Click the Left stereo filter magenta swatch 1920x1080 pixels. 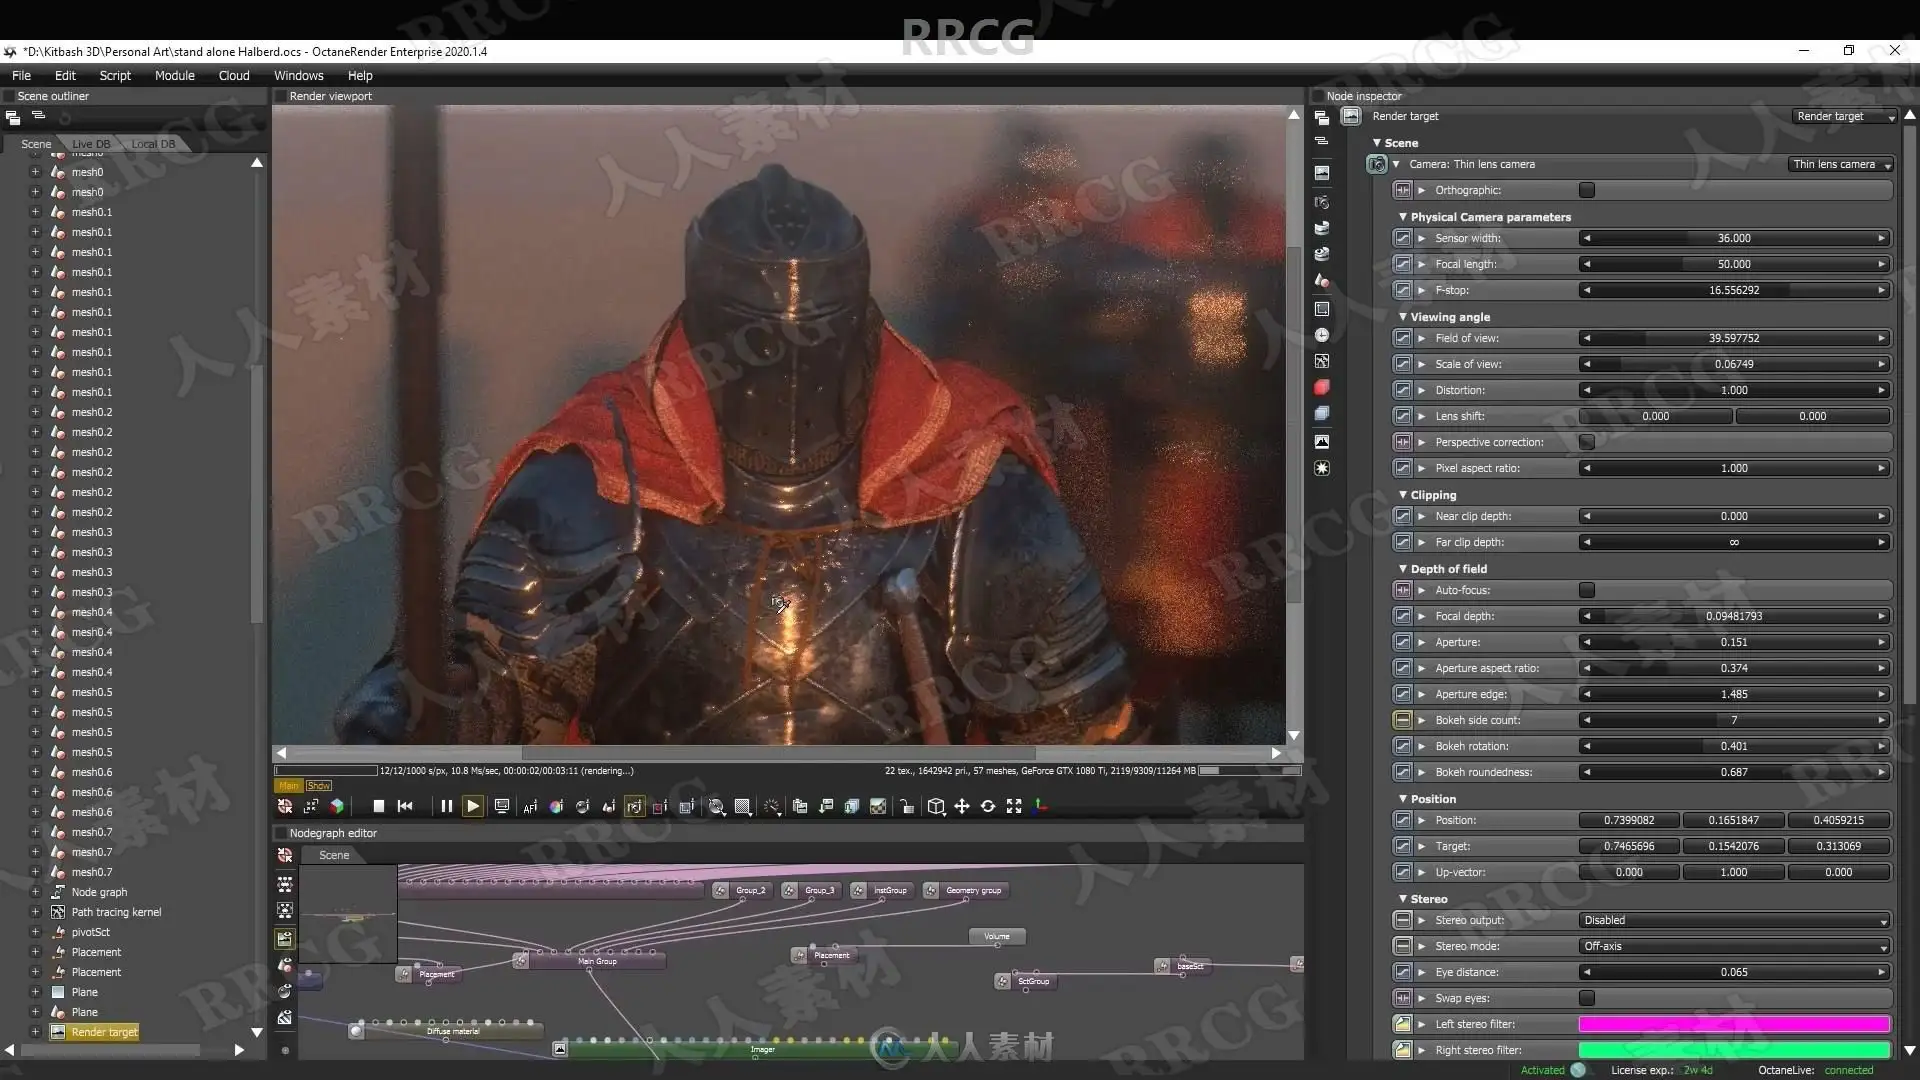point(1734,1024)
